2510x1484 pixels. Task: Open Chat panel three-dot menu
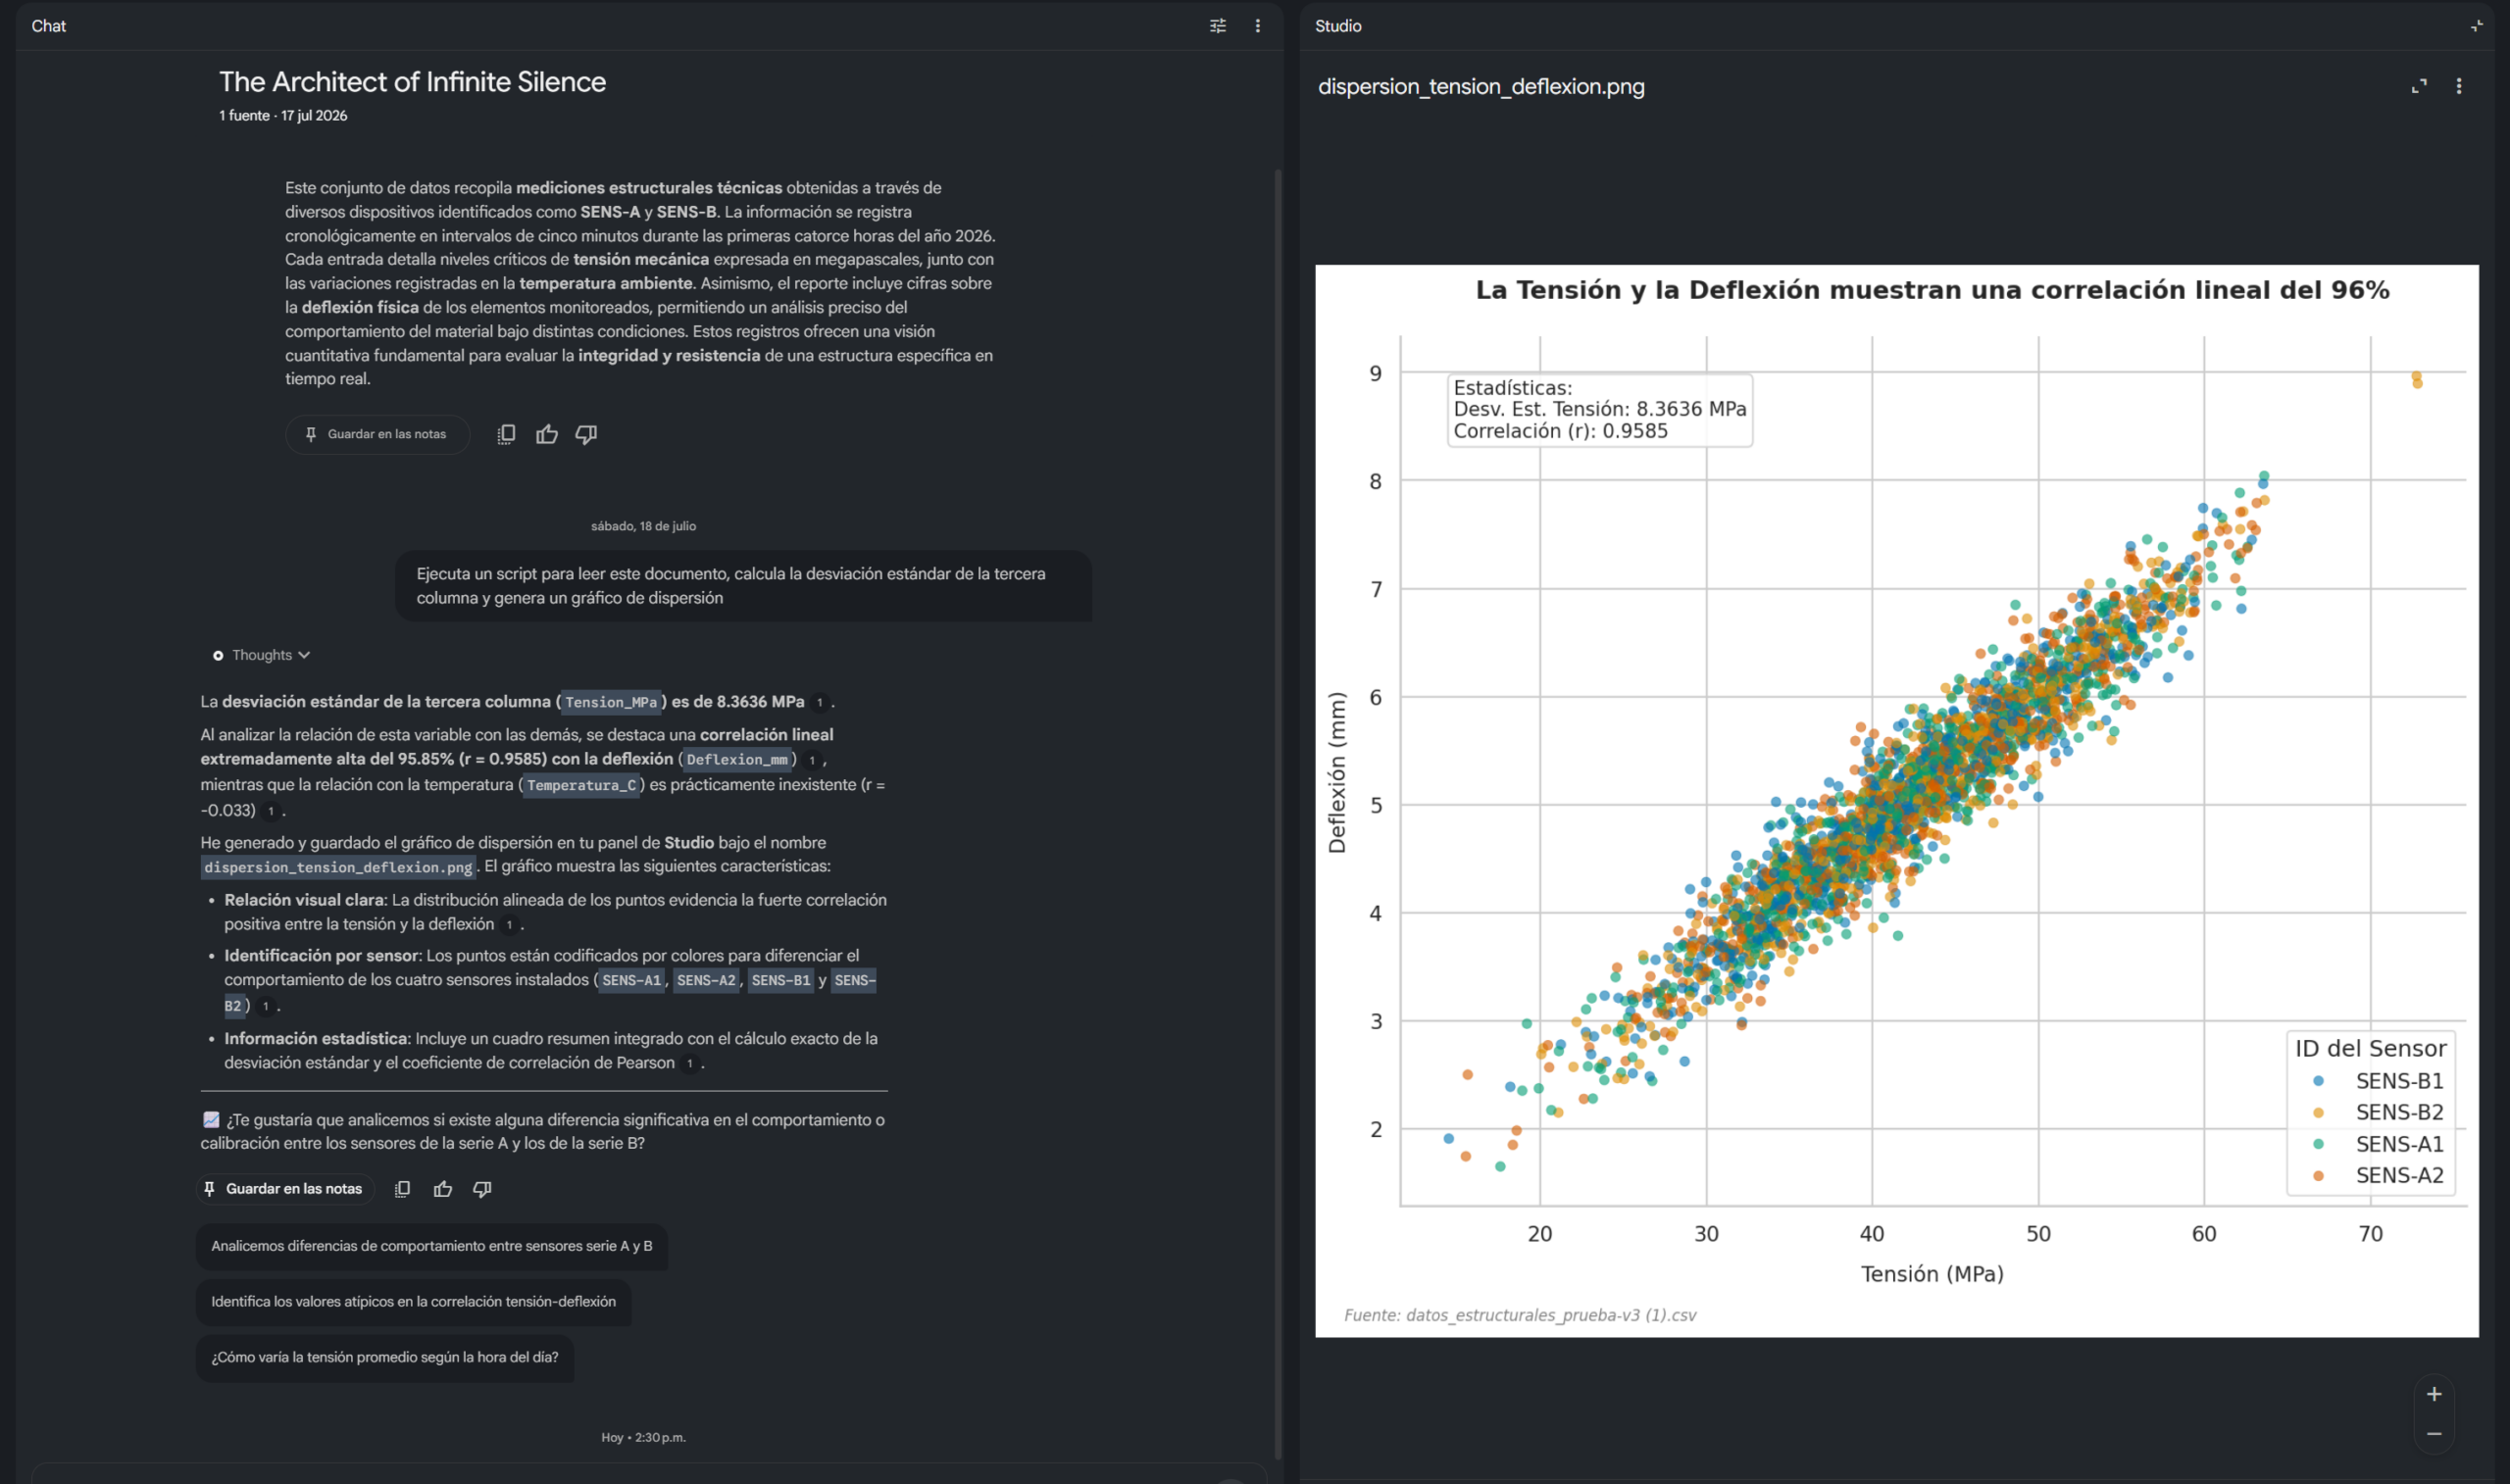(1257, 26)
